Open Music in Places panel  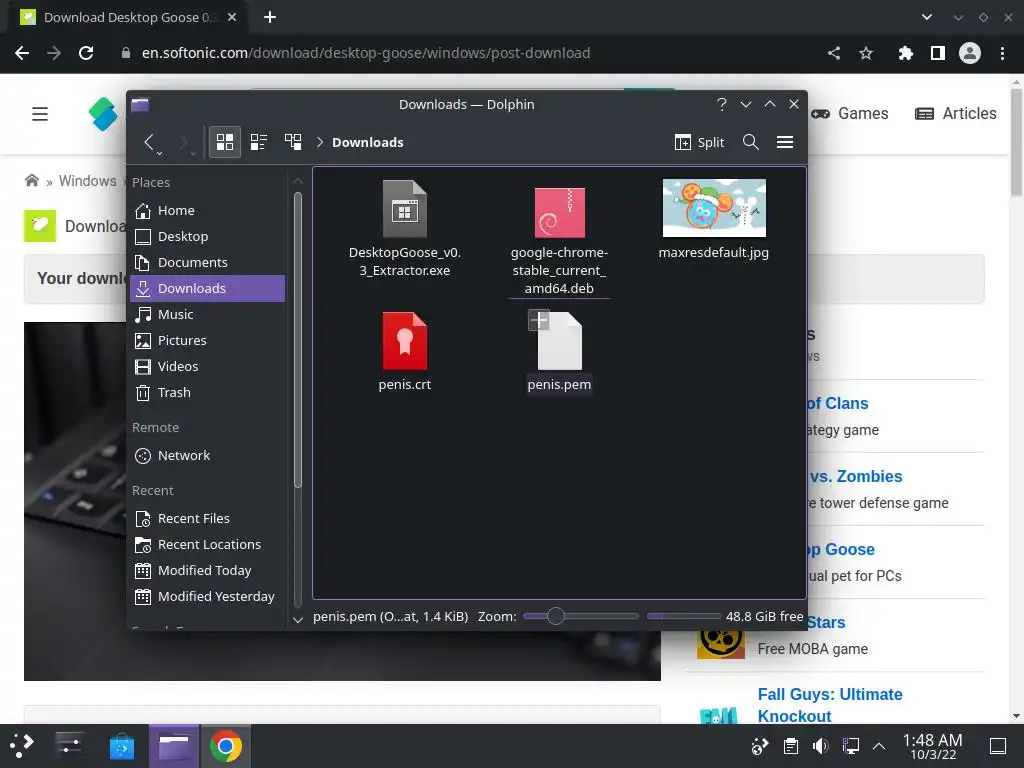208,315
